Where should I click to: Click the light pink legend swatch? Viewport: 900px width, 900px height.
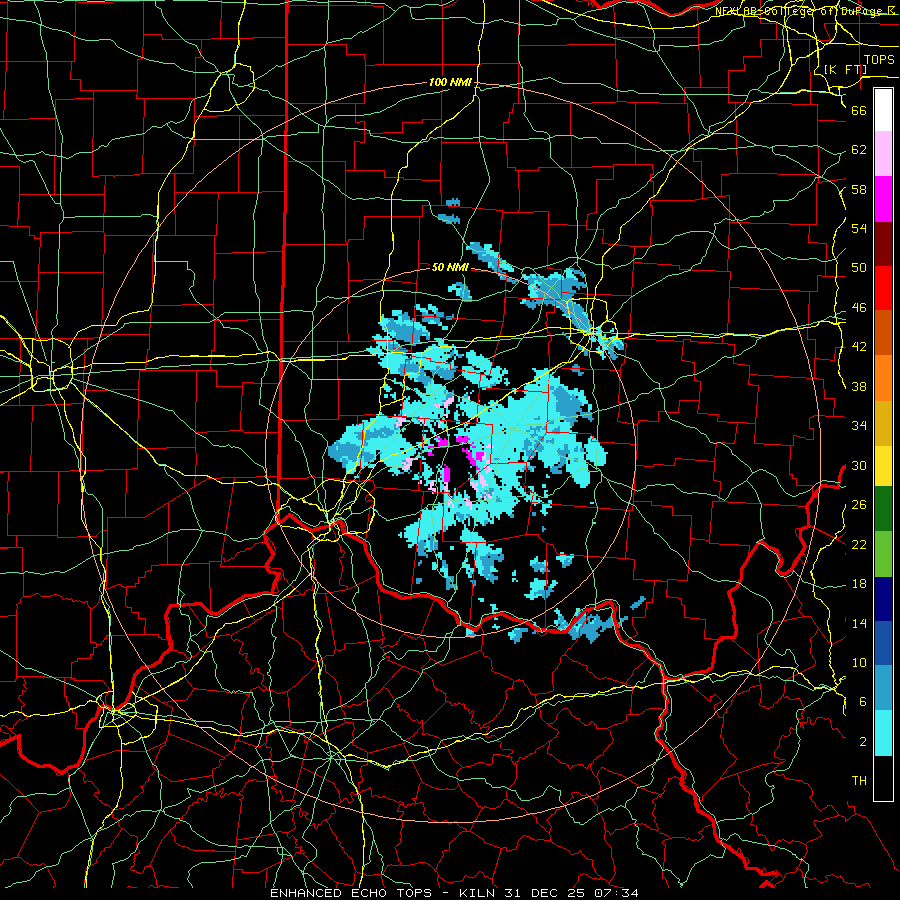point(883,154)
